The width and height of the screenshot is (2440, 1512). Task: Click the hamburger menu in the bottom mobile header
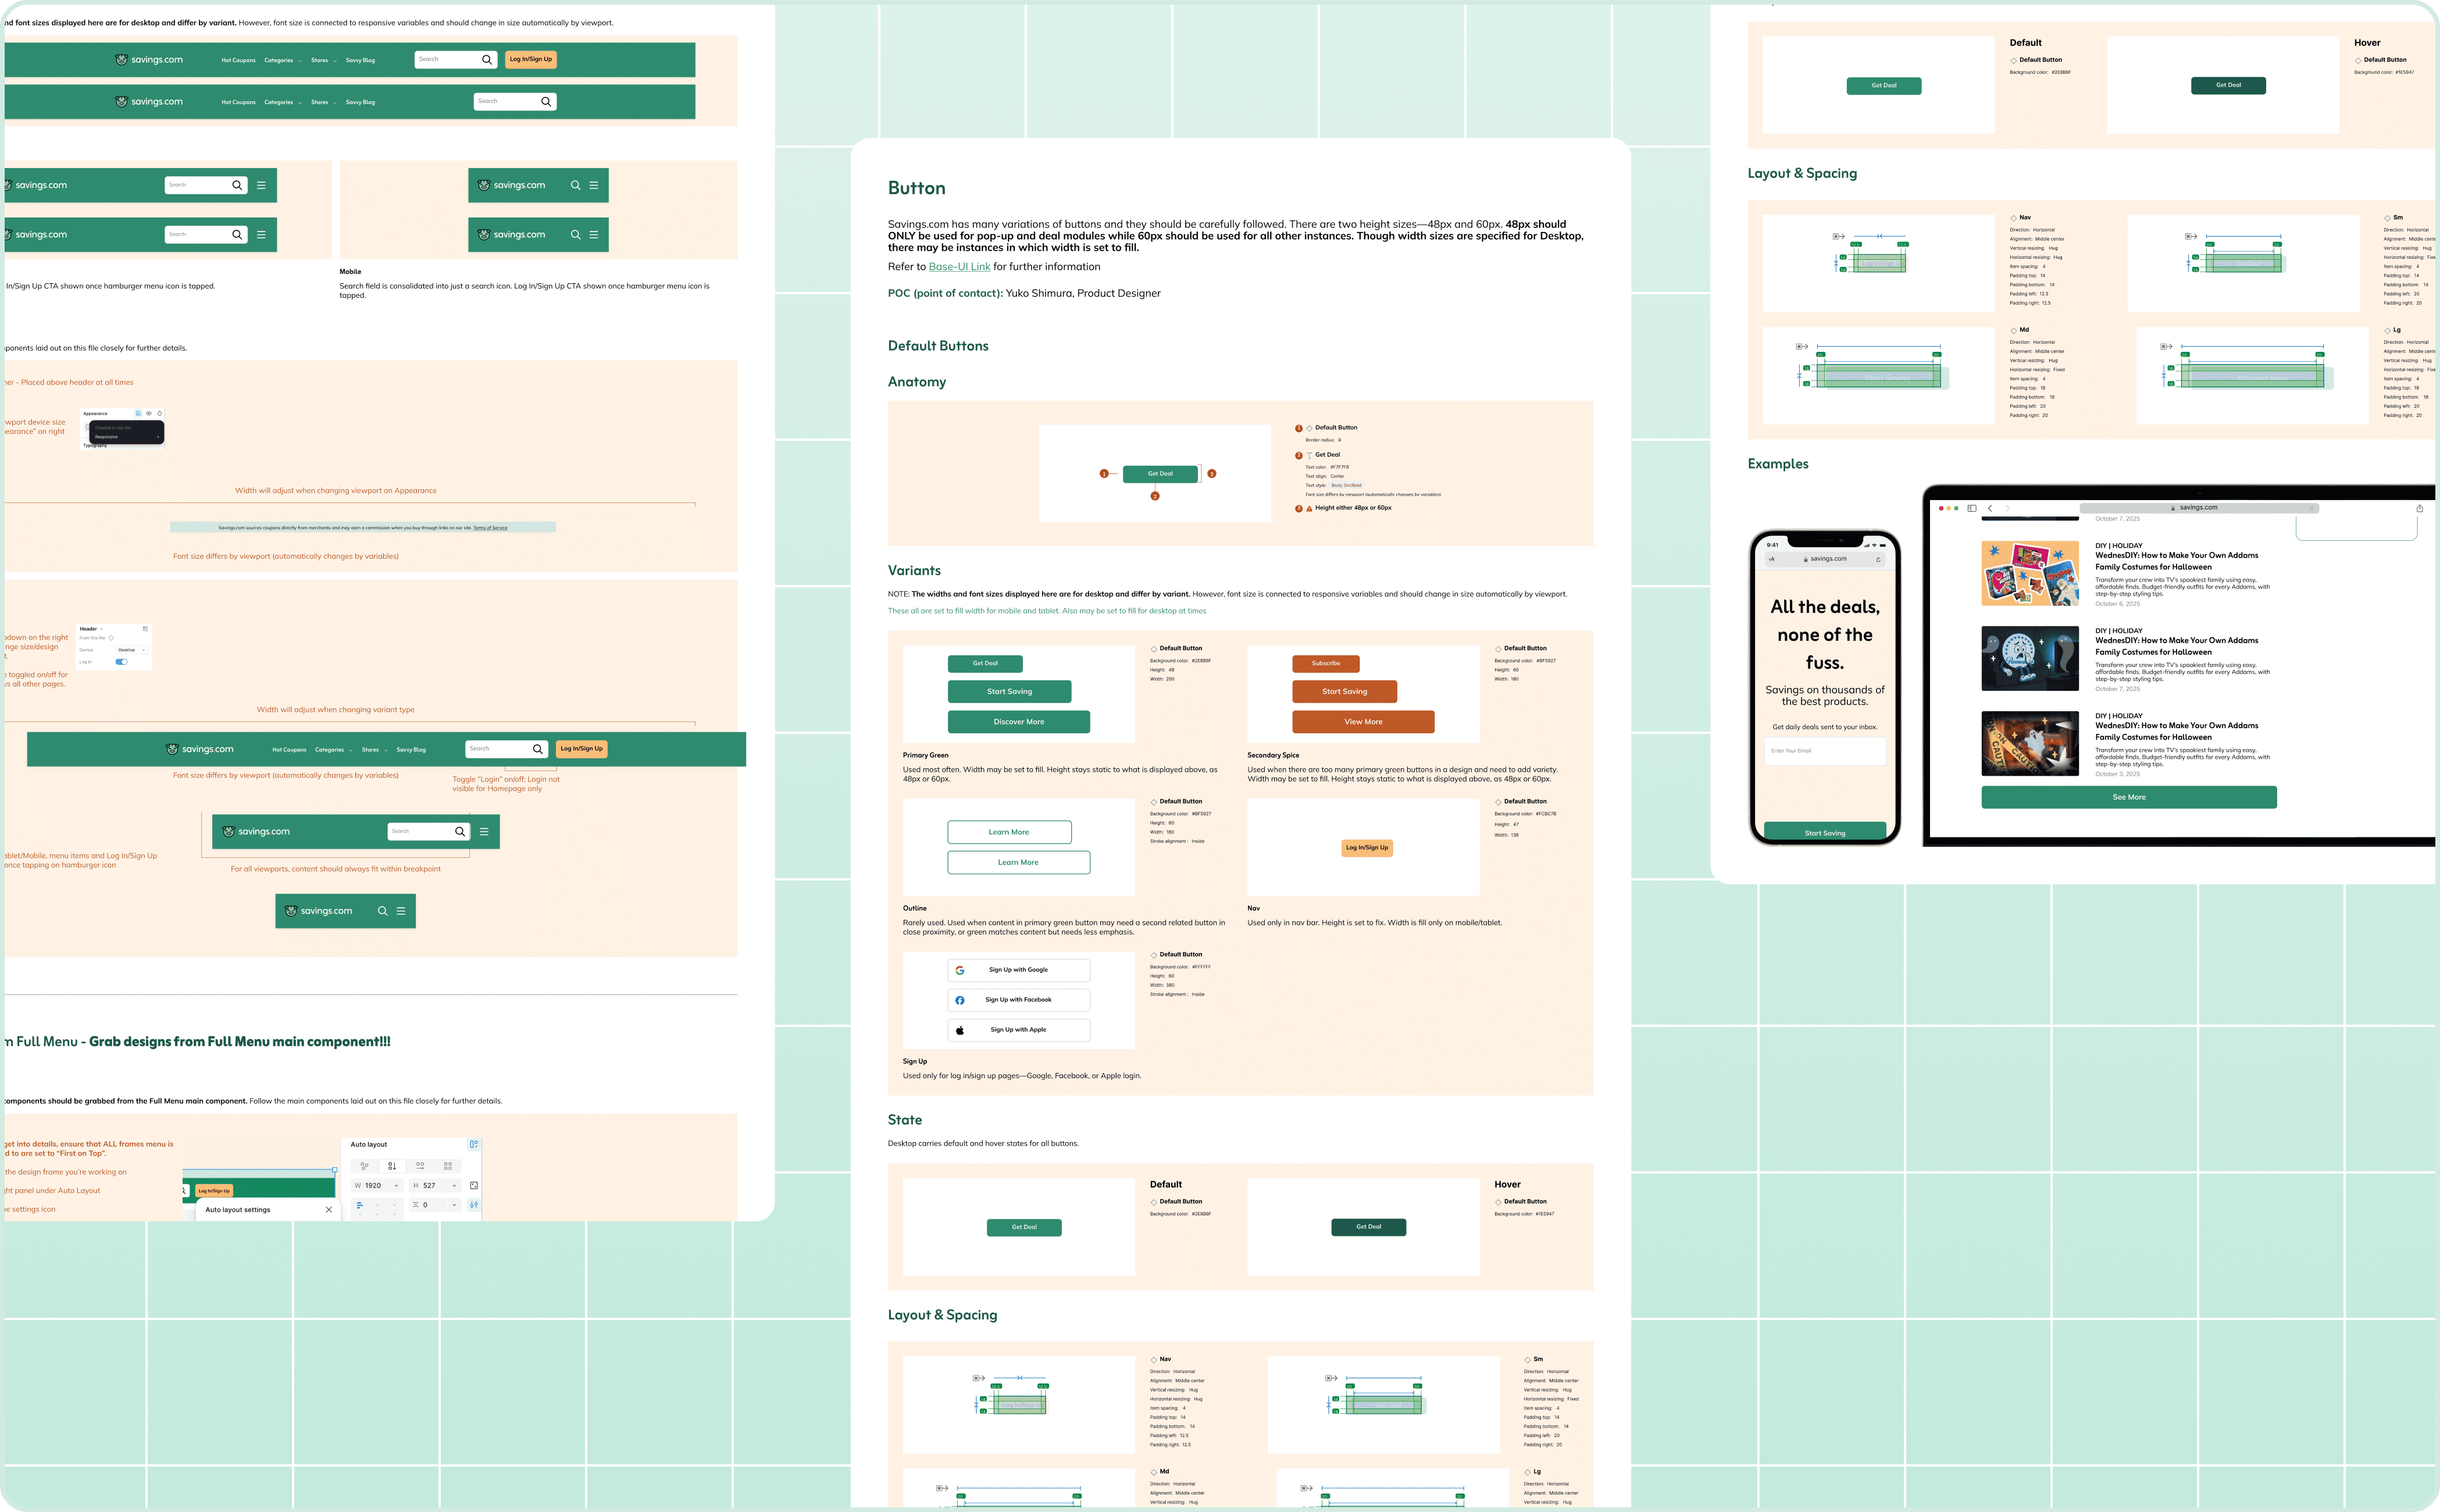401,911
